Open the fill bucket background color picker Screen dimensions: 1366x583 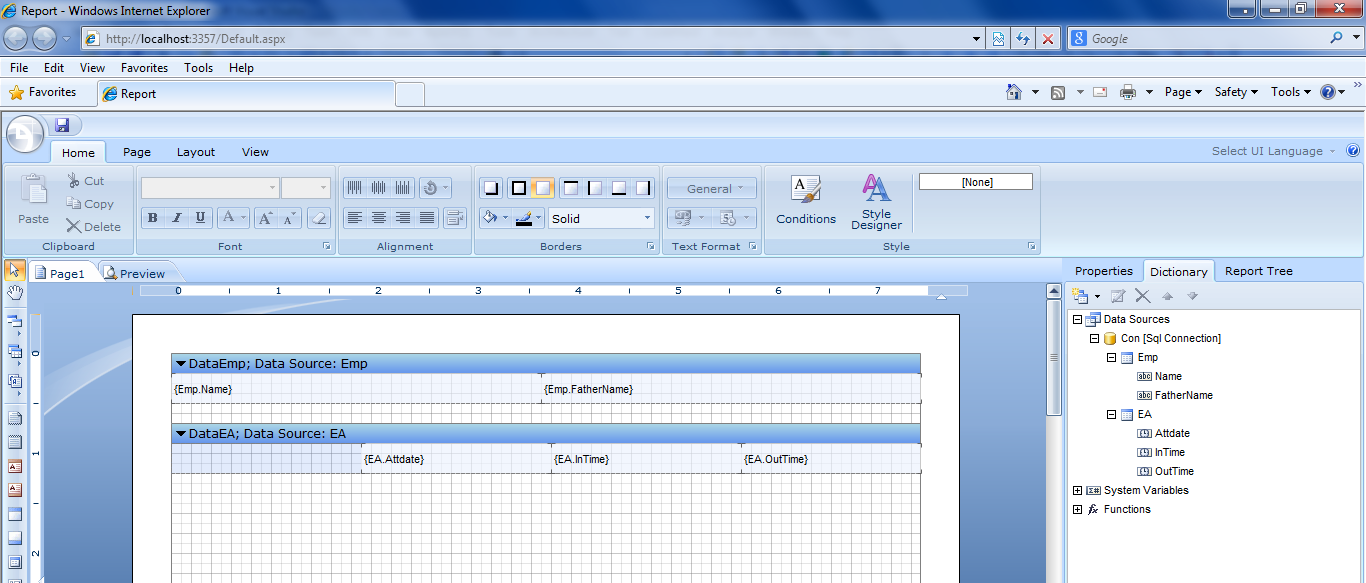[495, 218]
